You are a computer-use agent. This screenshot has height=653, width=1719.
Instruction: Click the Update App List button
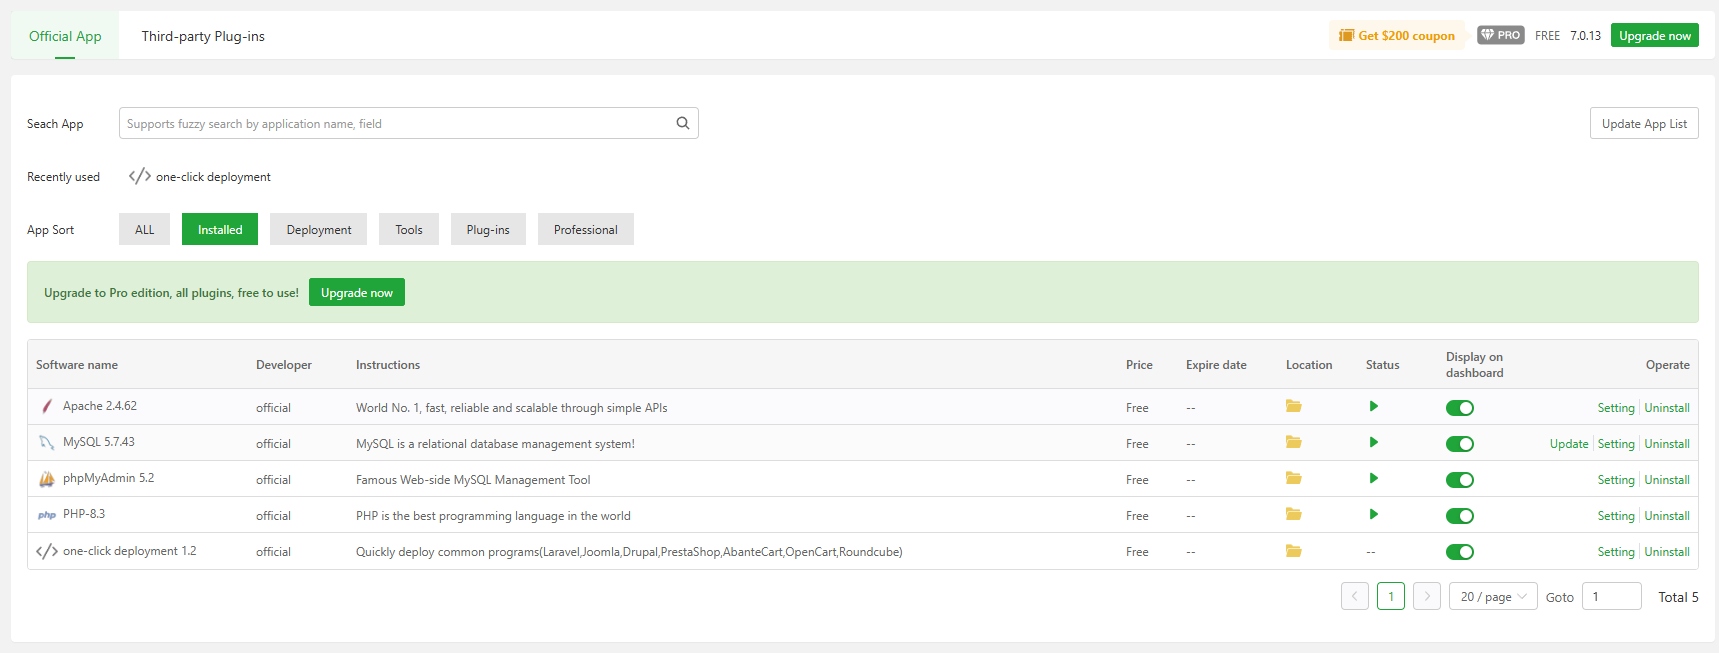coord(1643,123)
